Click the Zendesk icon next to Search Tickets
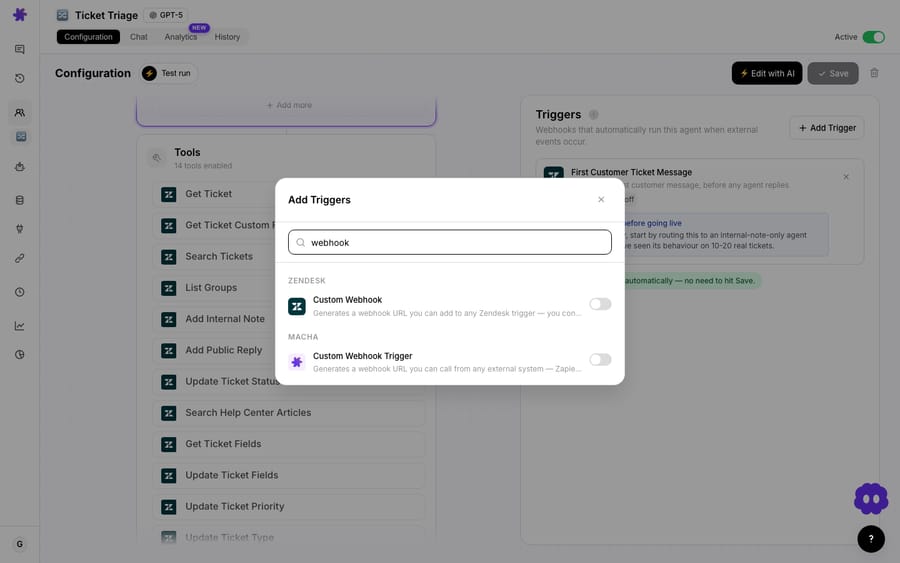 click(169, 257)
